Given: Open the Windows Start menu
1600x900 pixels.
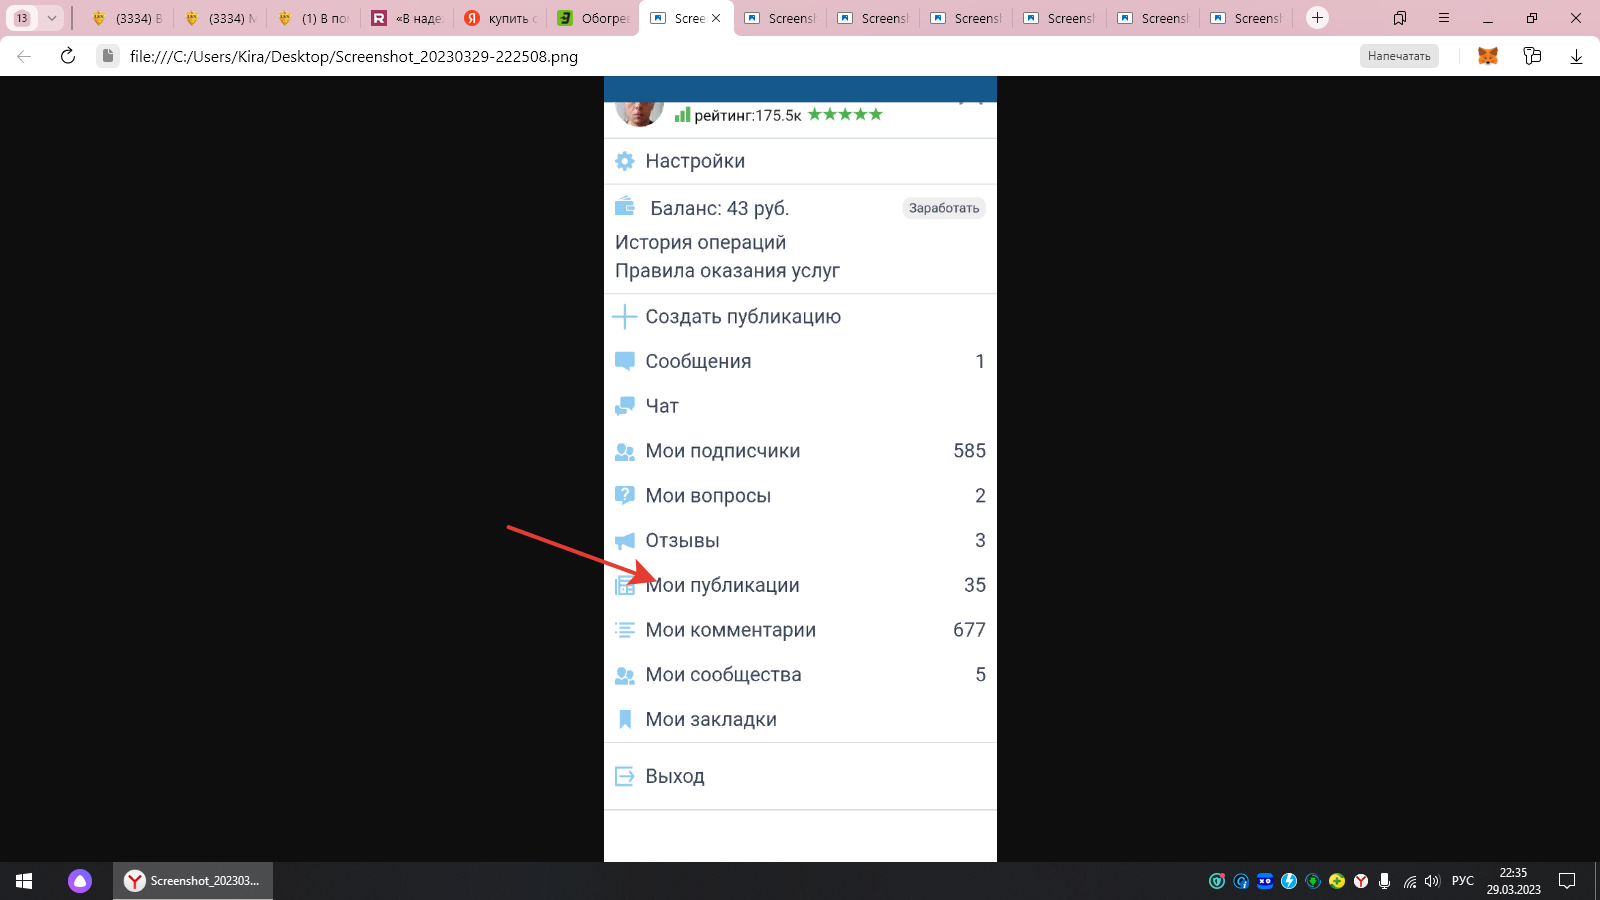Looking at the screenshot, I should pos(24,881).
